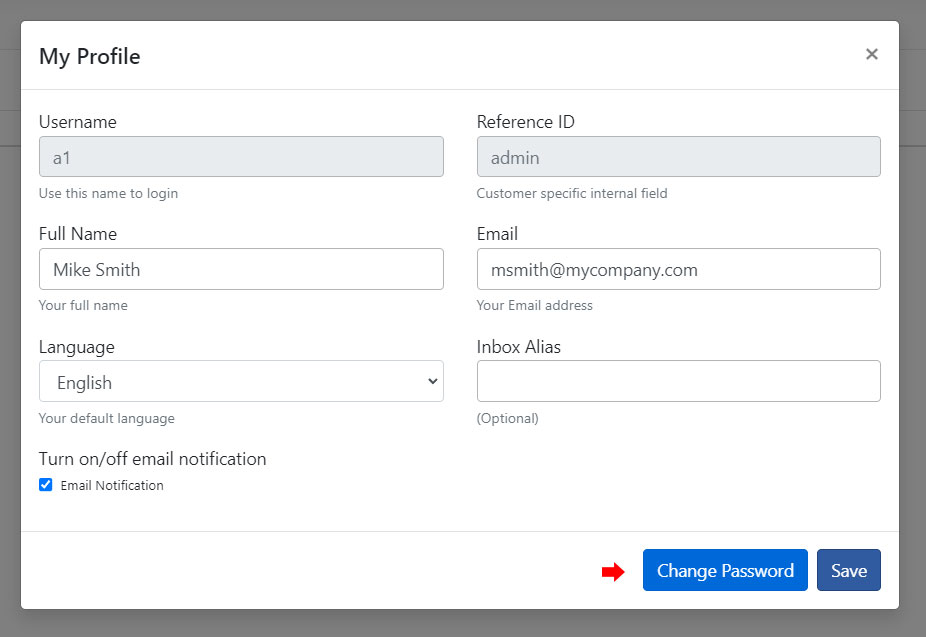Click the Change Password button
Viewport: 926px width, 637px height.
pos(725,570)
